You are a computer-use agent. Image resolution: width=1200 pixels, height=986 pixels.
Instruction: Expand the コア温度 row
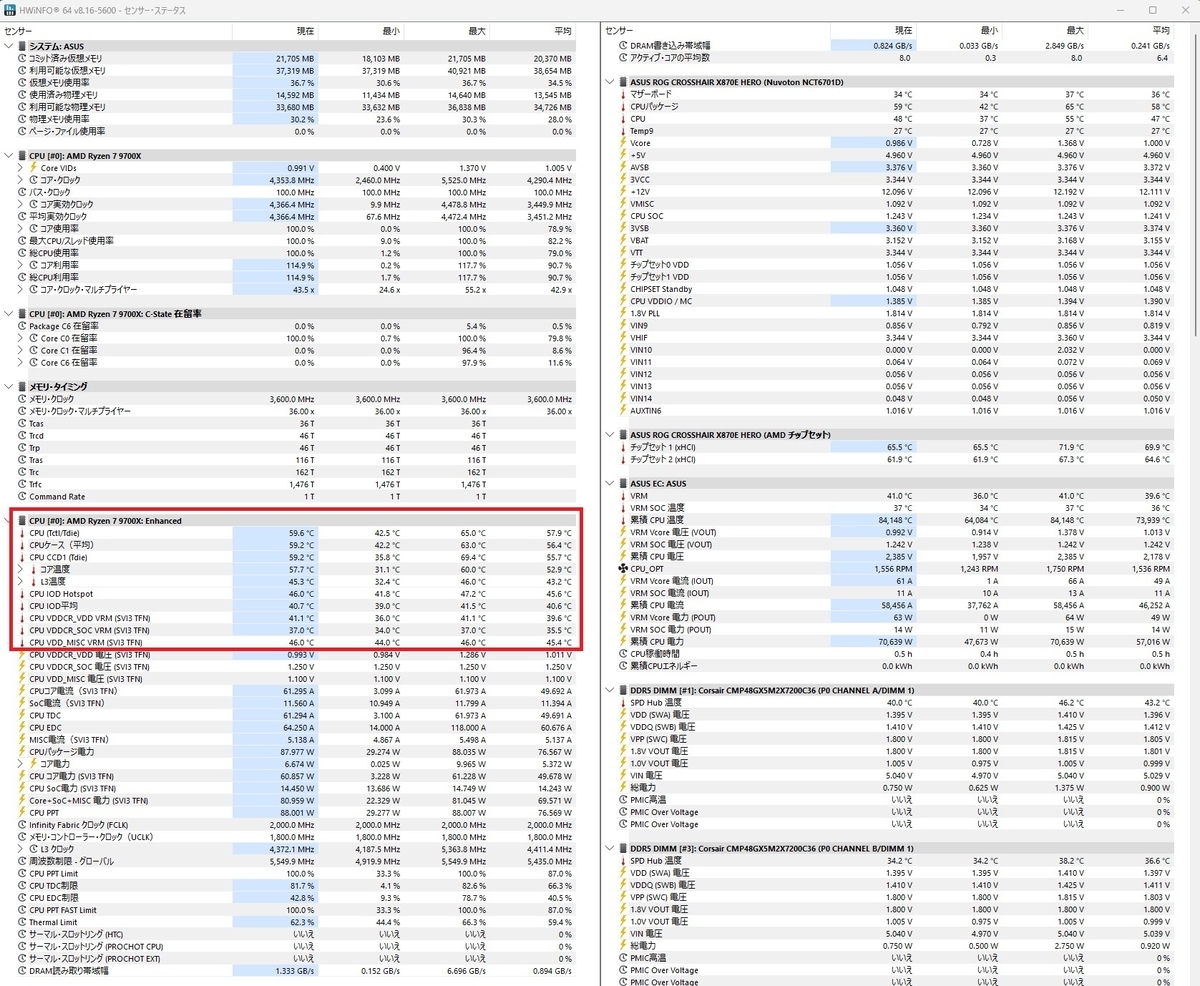tap(21, 569)
